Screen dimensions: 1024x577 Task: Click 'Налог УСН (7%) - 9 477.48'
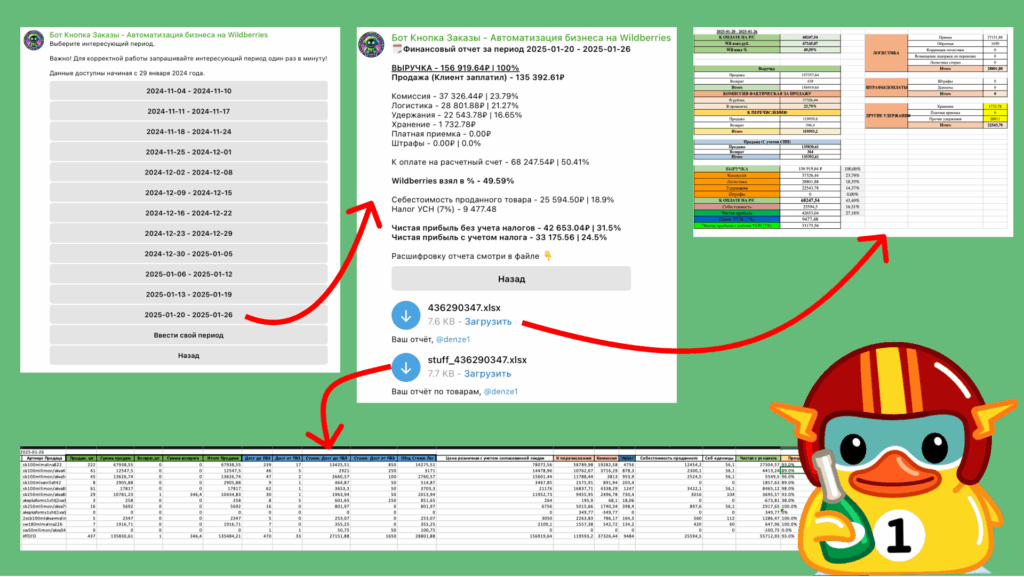point(444,210)
